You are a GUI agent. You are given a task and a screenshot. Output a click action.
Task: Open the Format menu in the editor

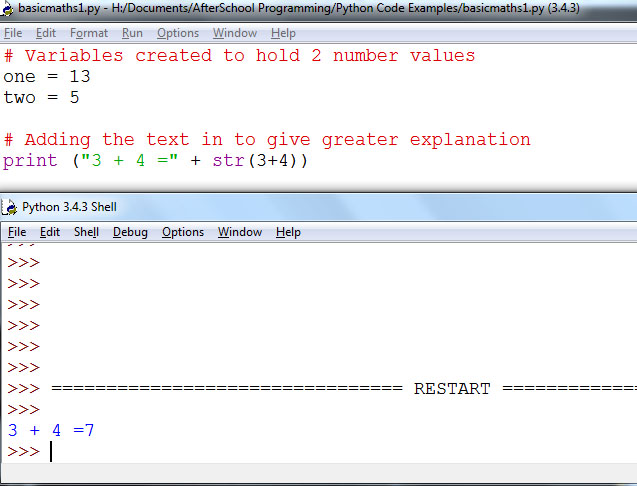point(89,33)
